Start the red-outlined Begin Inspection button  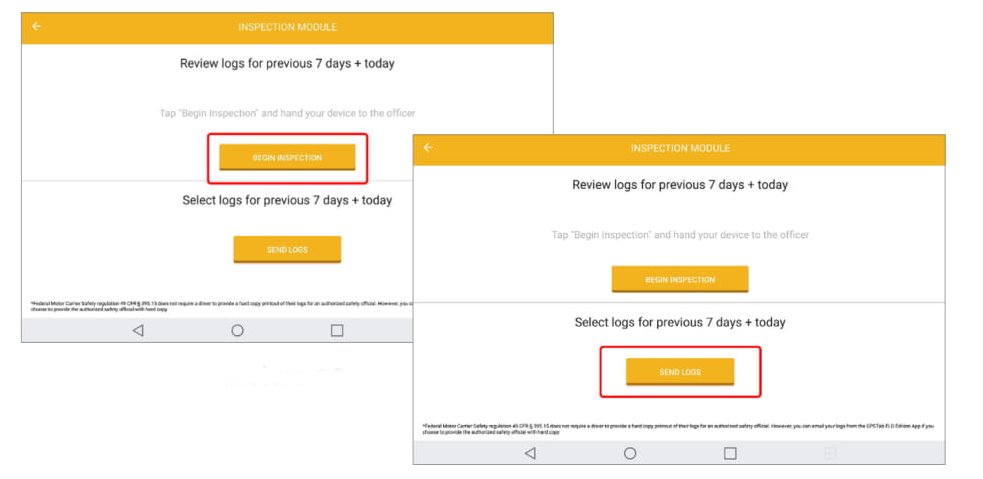[x=287, y=157]
